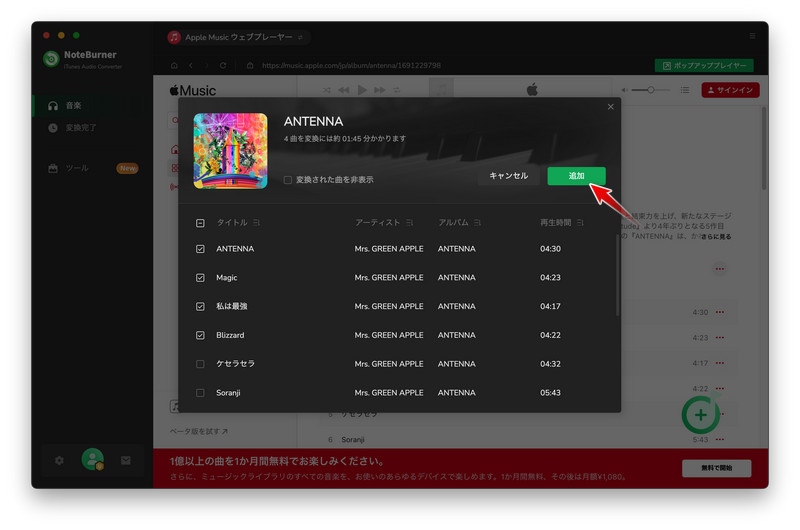The height and width of the screenshot is (530, 800).
Task: Open the playback queue list icon
Action: click(x=685, y=90)
